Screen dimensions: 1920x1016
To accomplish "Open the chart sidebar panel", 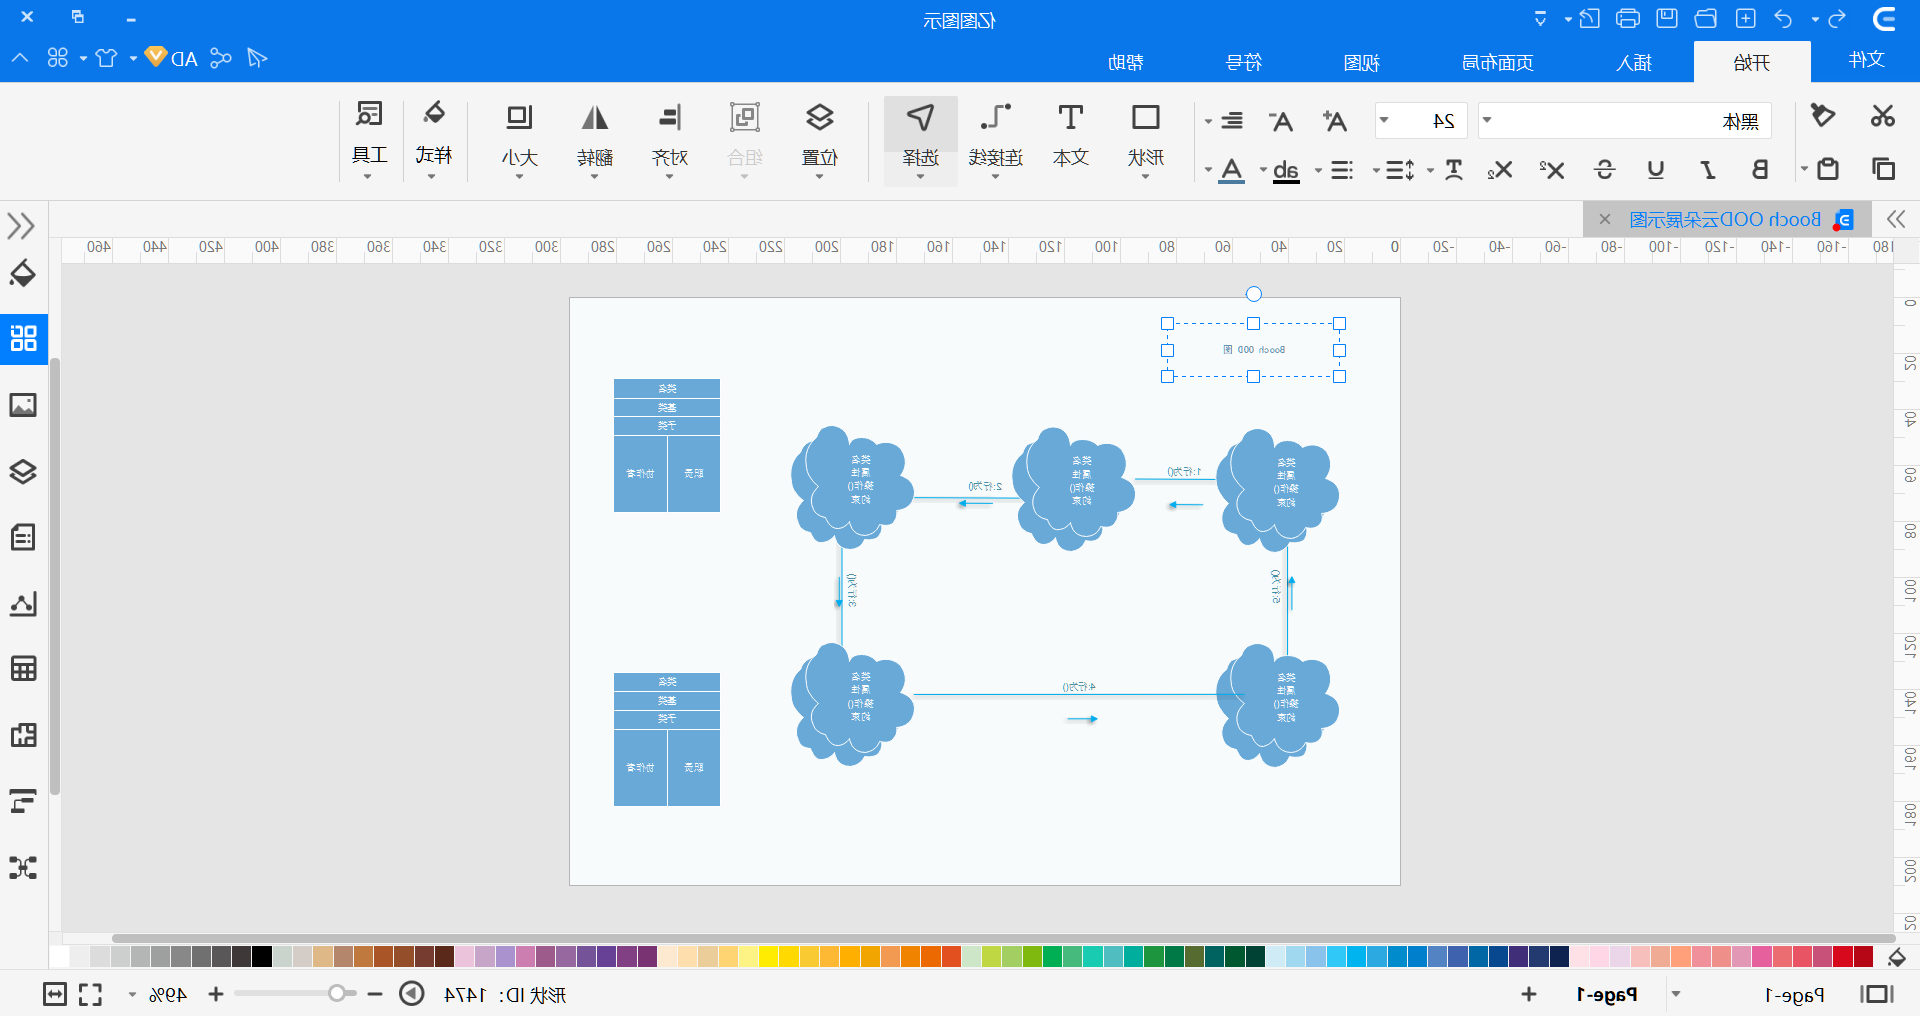I will pos(23,603).
